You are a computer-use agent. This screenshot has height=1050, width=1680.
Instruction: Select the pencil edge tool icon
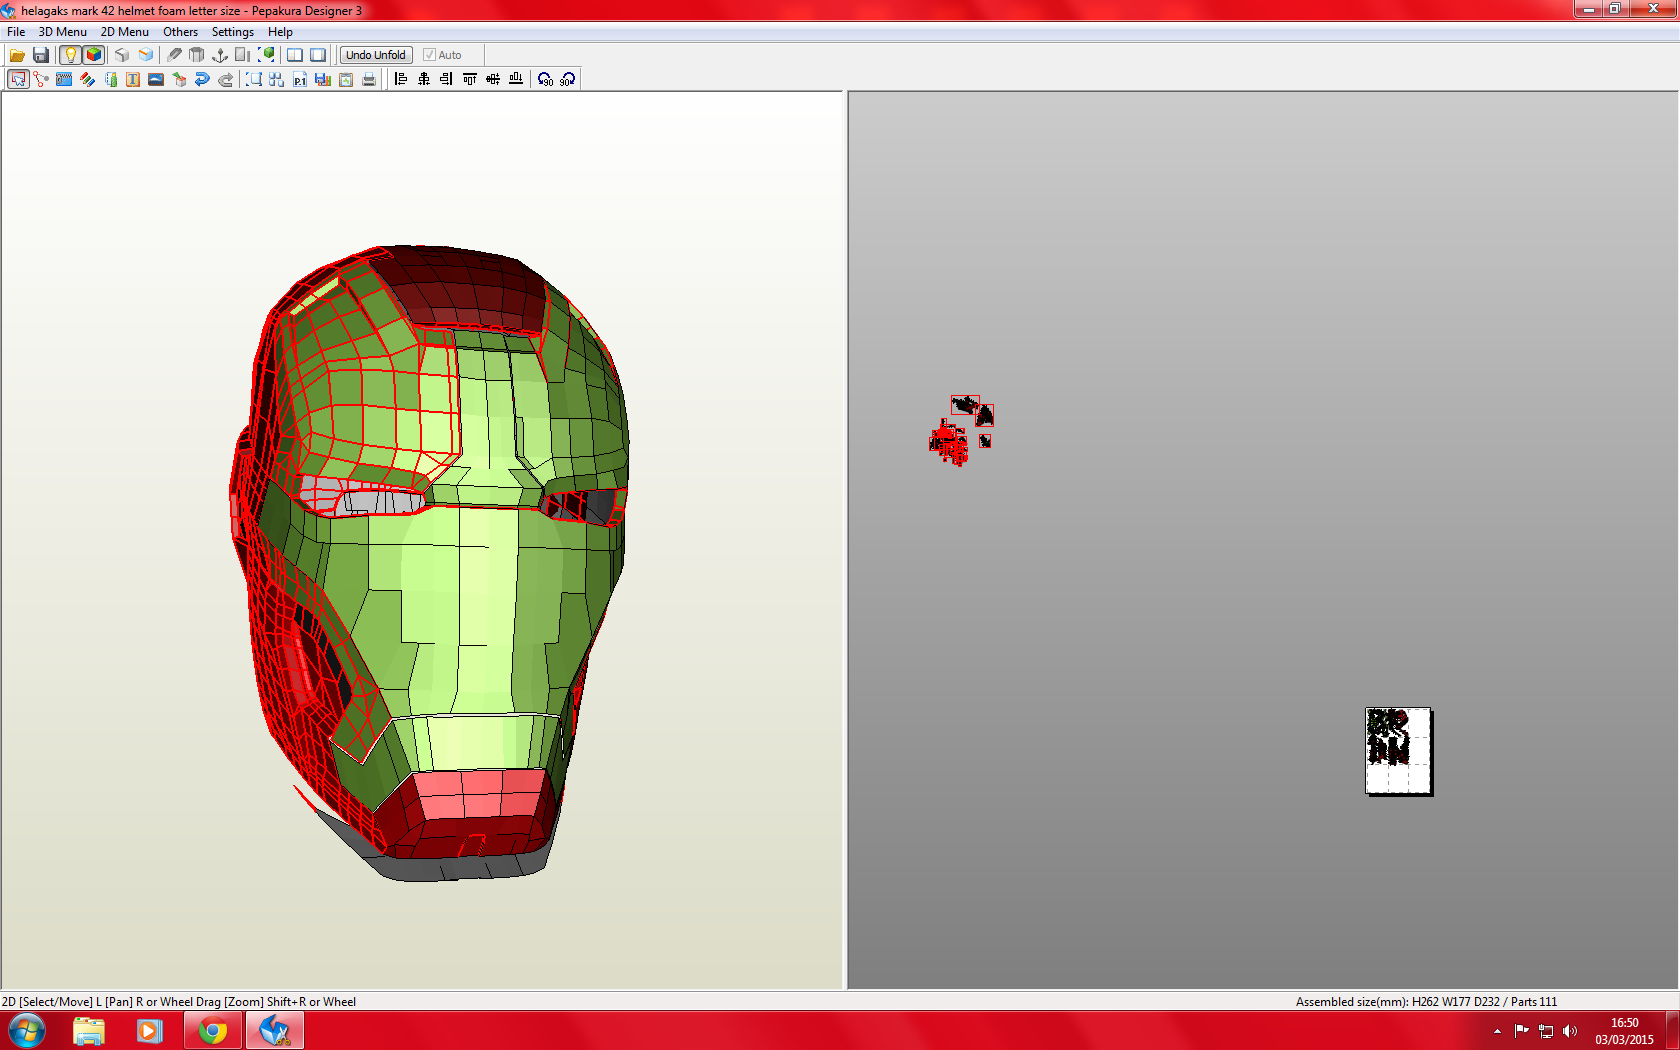pos(174,55)
